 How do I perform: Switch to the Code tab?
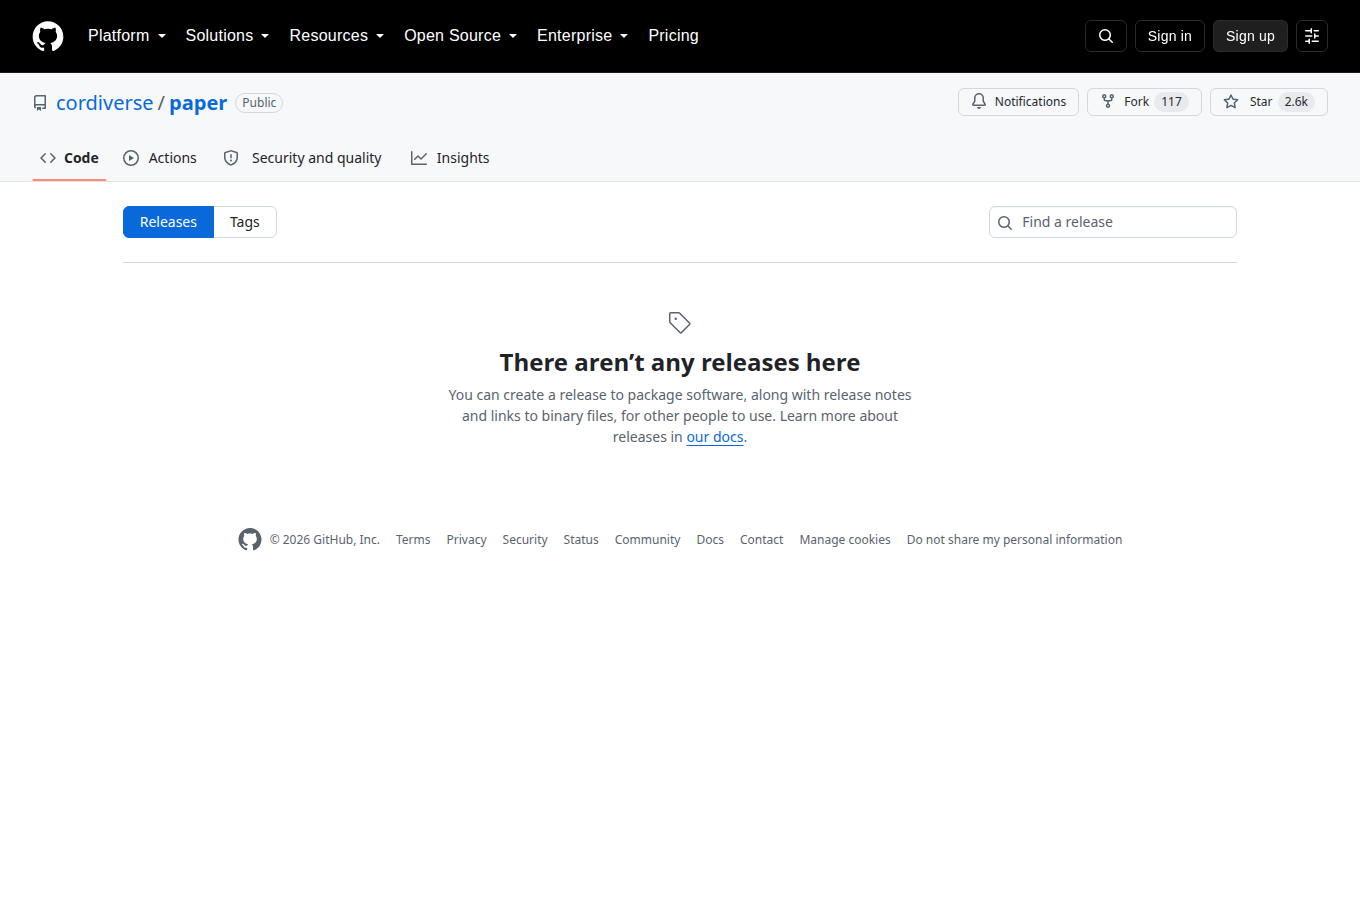coord(69,158)
